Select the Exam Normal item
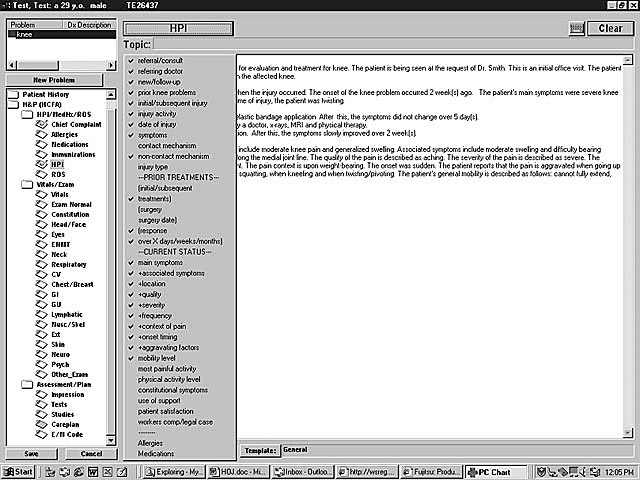 [x=71, y=204]
